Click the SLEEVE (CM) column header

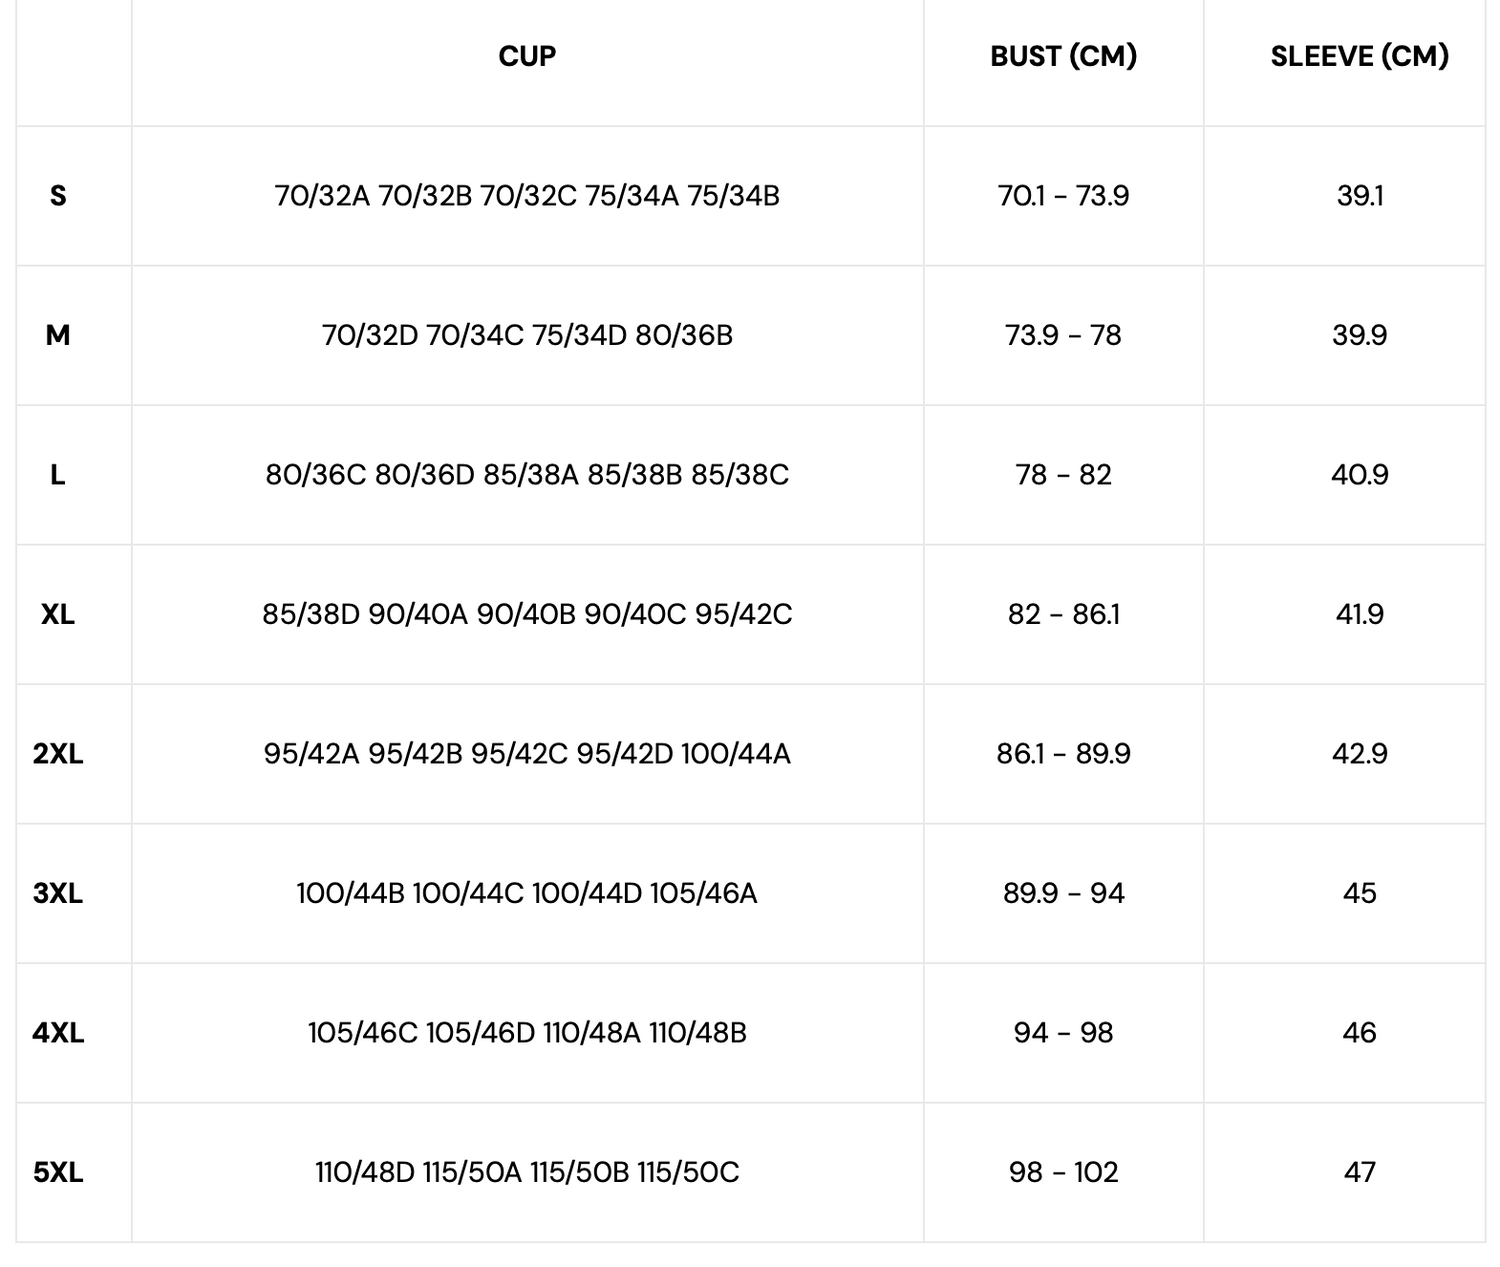[1359, 56]
